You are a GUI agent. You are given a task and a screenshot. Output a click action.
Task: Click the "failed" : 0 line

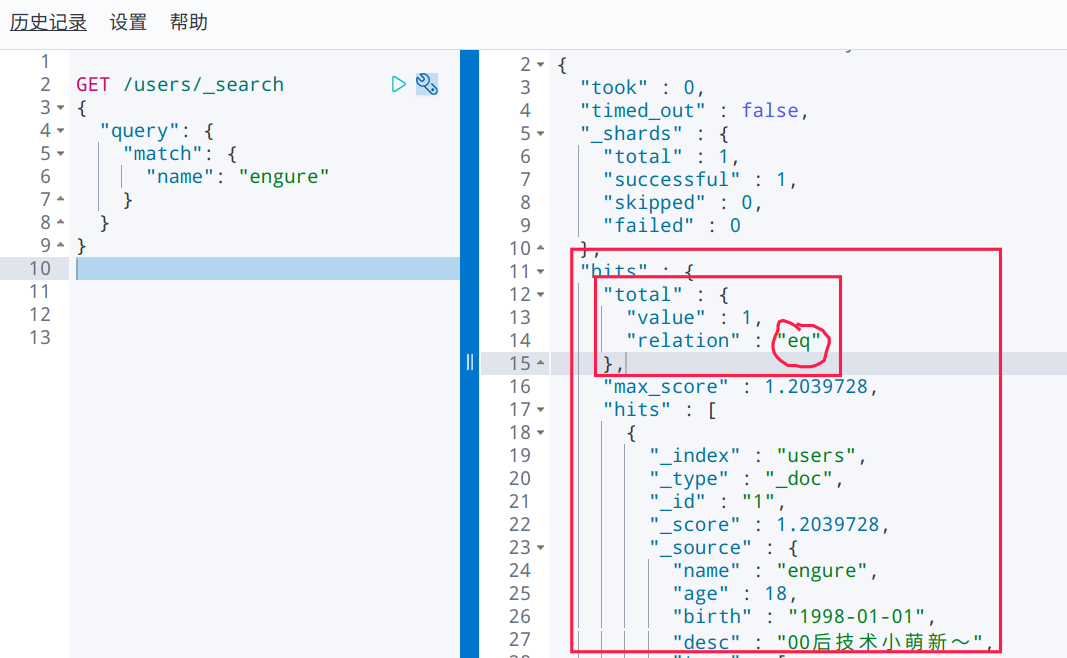pos(672,225)
